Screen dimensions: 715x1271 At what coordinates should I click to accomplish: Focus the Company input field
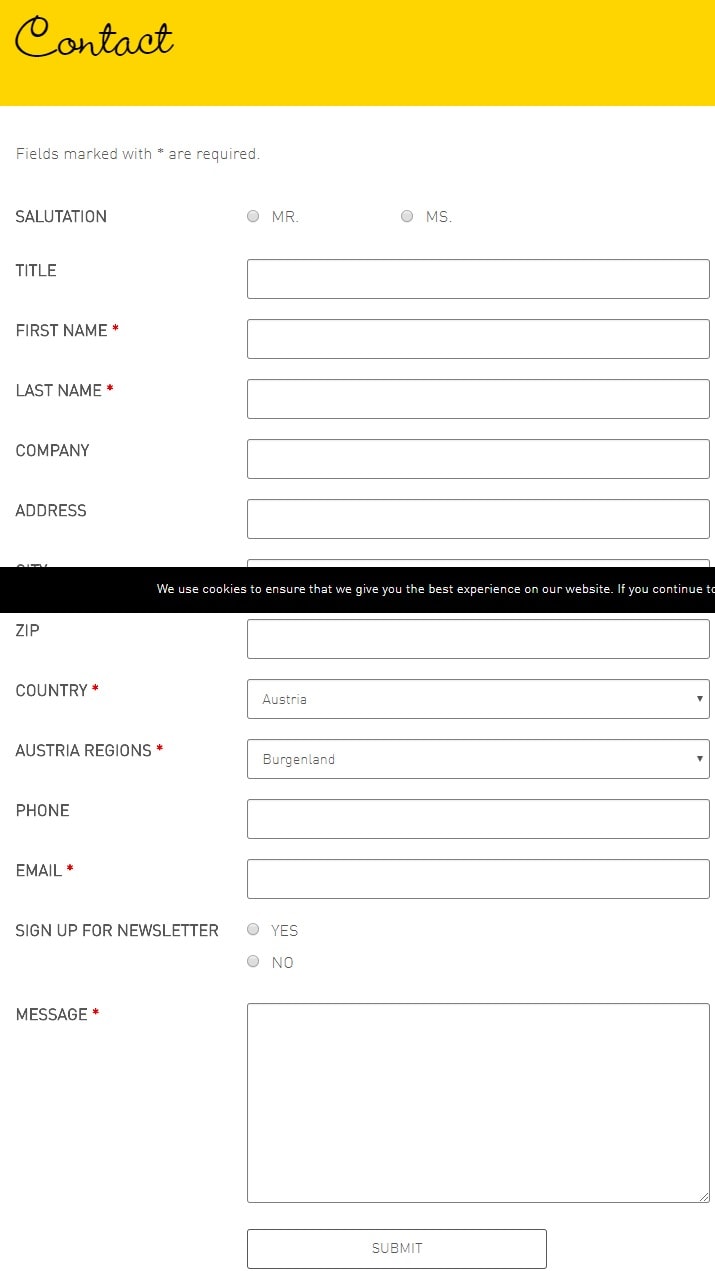(478, 459)
